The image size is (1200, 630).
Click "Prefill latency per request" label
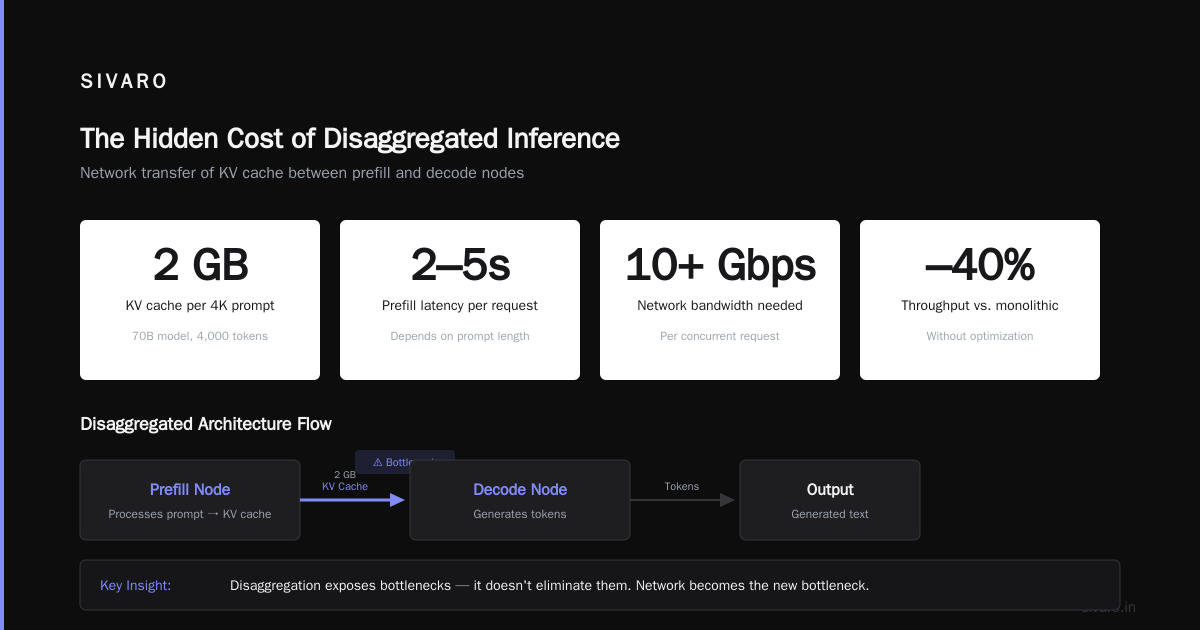pos(460,306)
